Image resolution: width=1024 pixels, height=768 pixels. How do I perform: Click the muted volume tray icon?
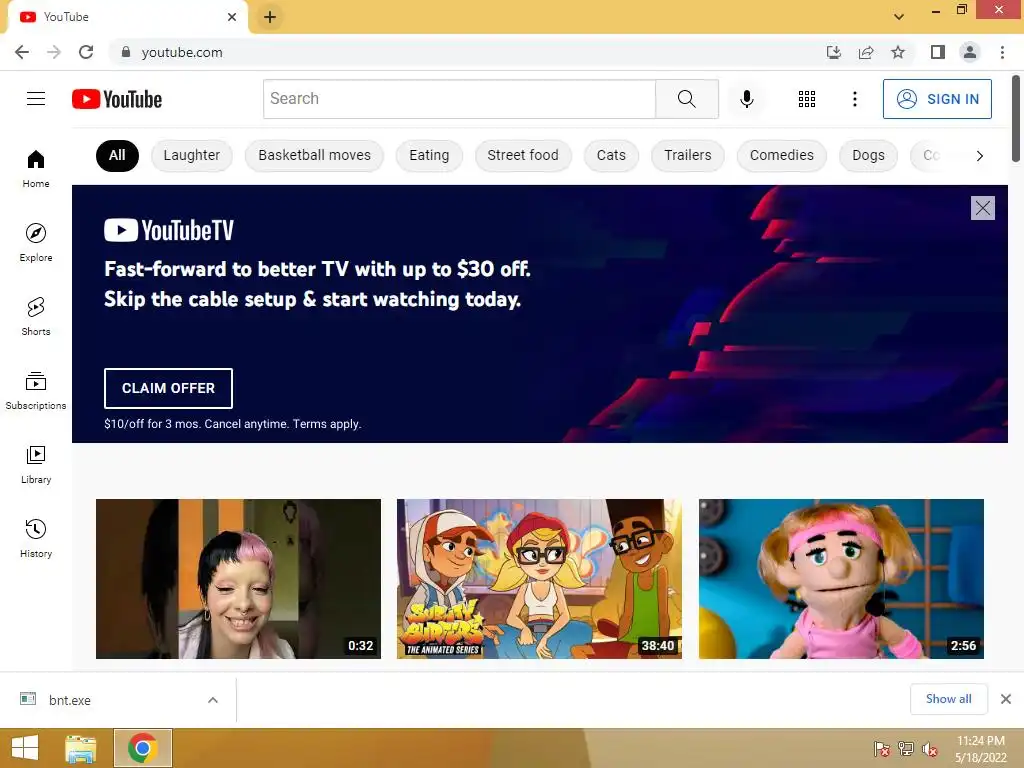pyautogui.click(x=929, y=749)
